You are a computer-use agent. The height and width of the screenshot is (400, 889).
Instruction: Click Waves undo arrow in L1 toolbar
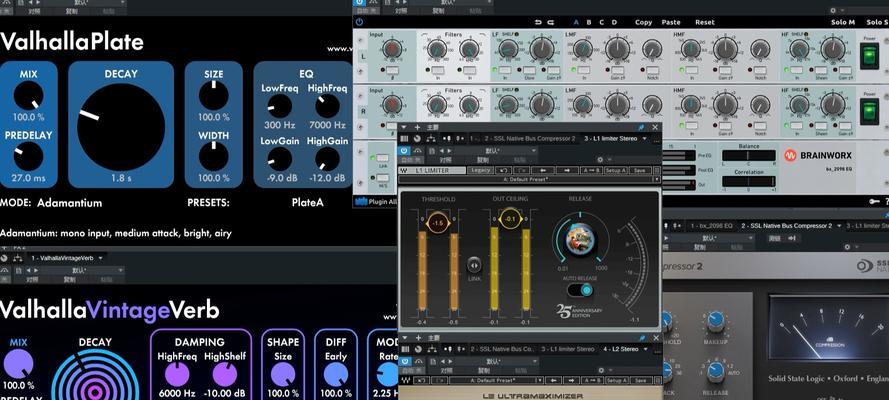pos(503,171)
